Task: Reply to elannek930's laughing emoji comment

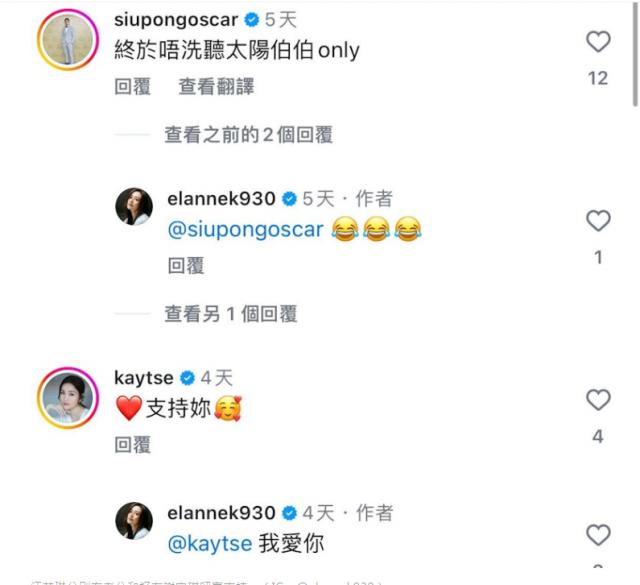Action: (186, 266)
